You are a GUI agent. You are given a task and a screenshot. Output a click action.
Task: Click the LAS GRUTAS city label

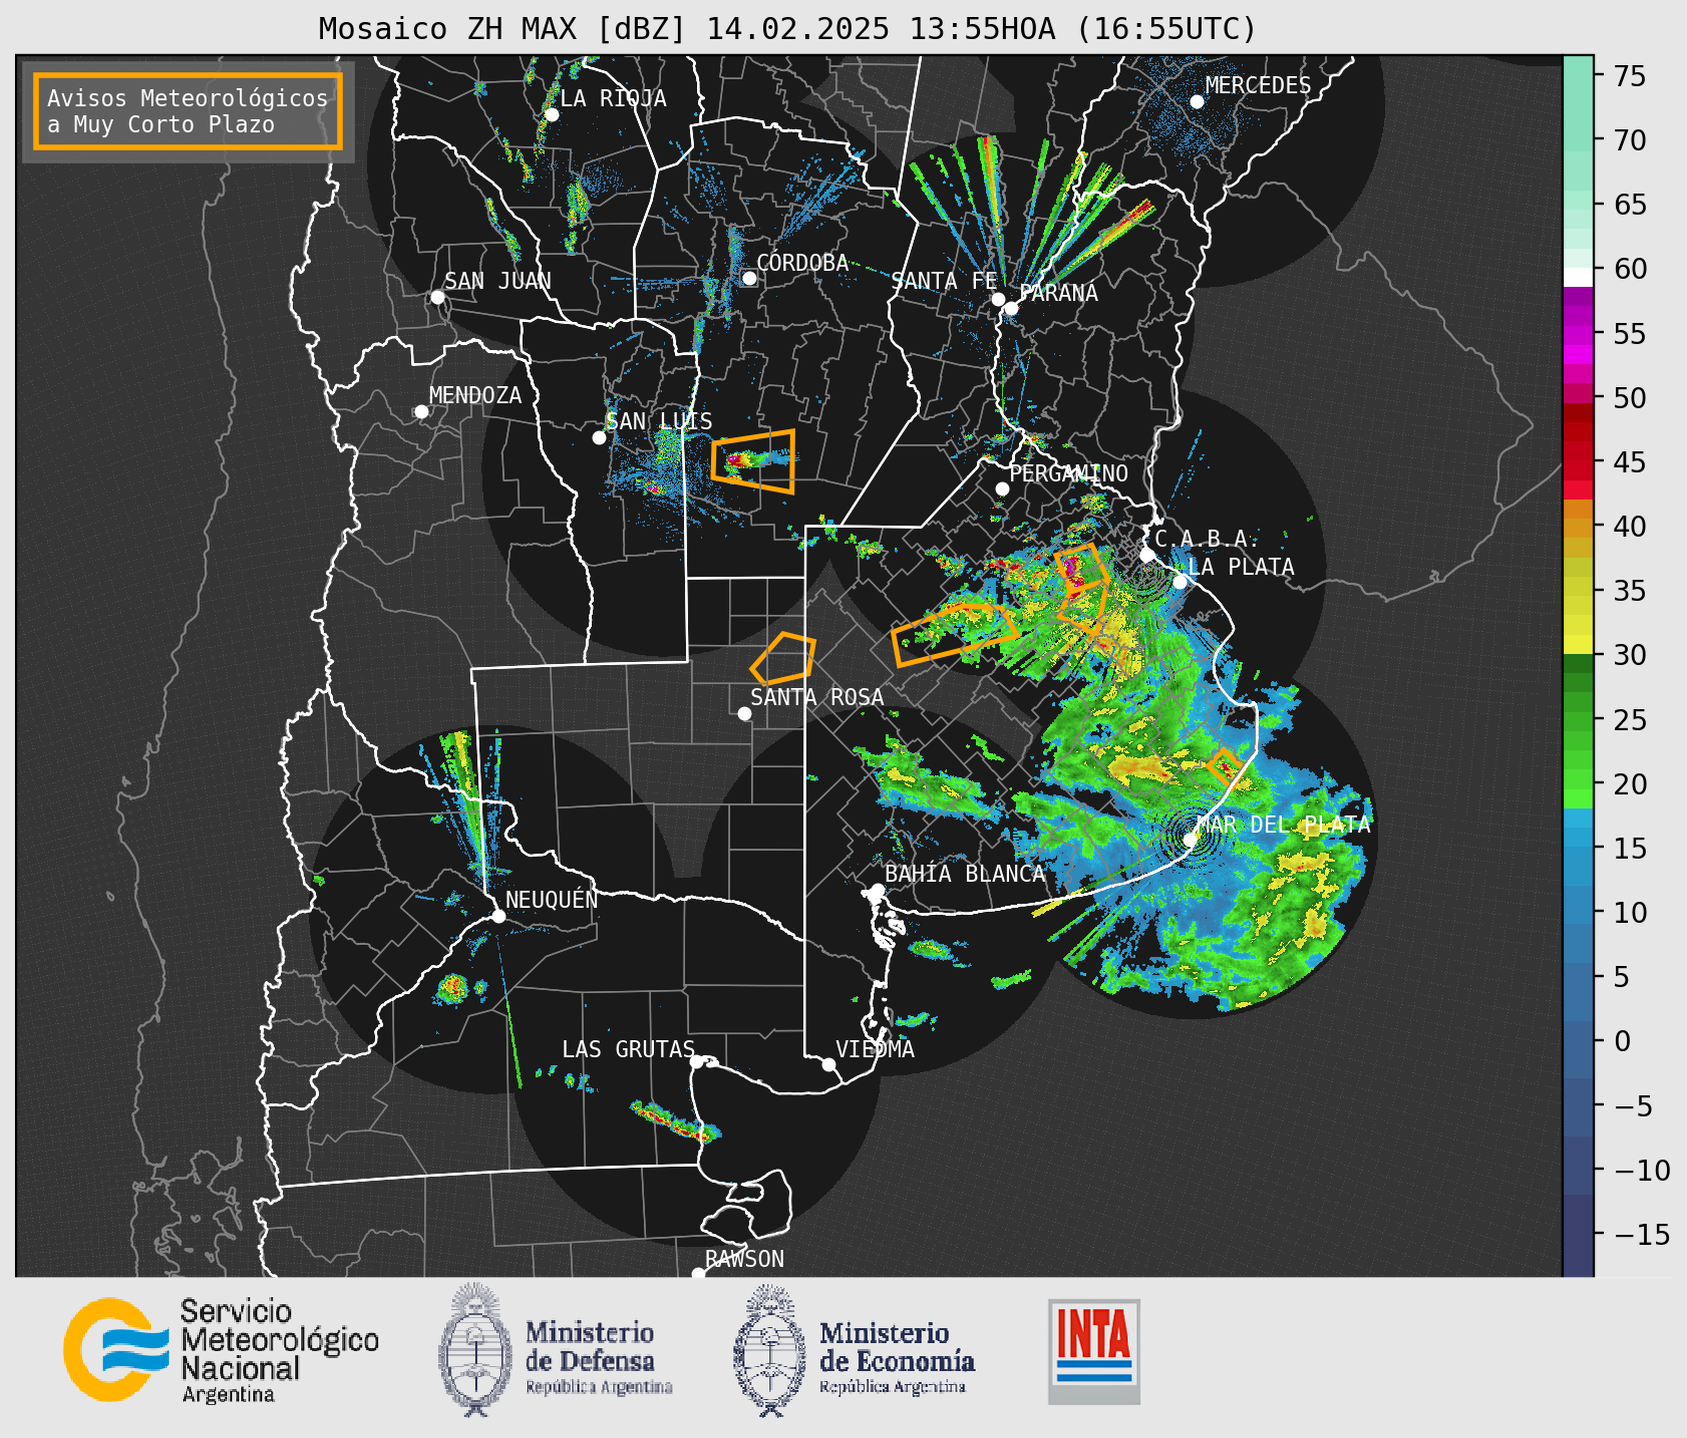click(628, 1049)
